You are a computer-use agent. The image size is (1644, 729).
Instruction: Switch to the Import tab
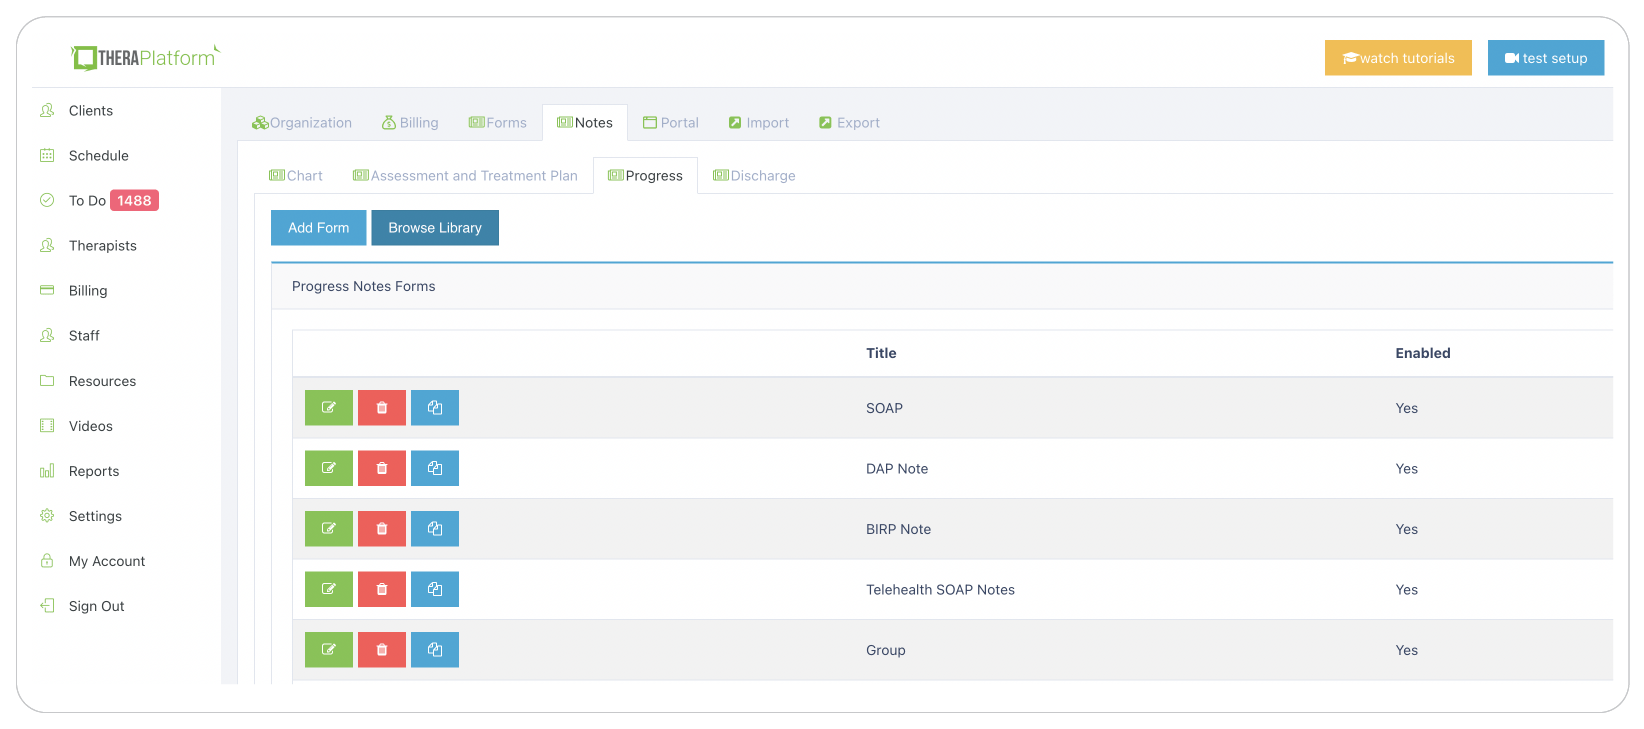point(759,123)
